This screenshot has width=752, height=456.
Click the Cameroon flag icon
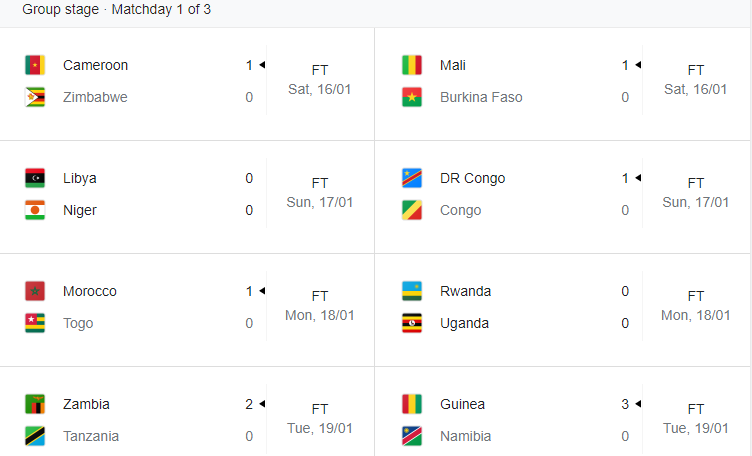[35, 65]
